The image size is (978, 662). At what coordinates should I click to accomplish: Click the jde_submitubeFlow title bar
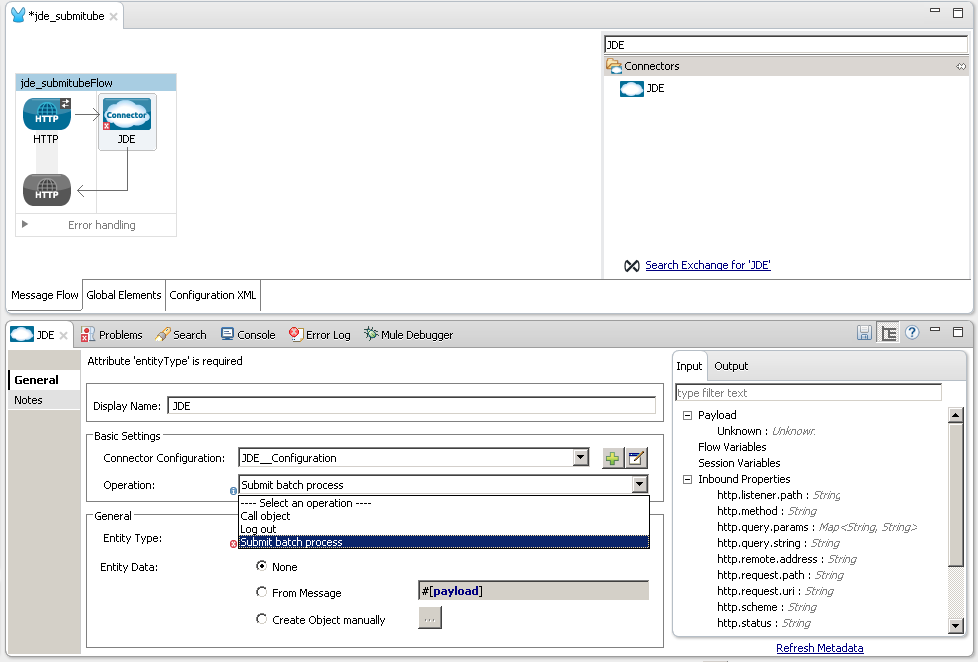(x=96, y=83)
